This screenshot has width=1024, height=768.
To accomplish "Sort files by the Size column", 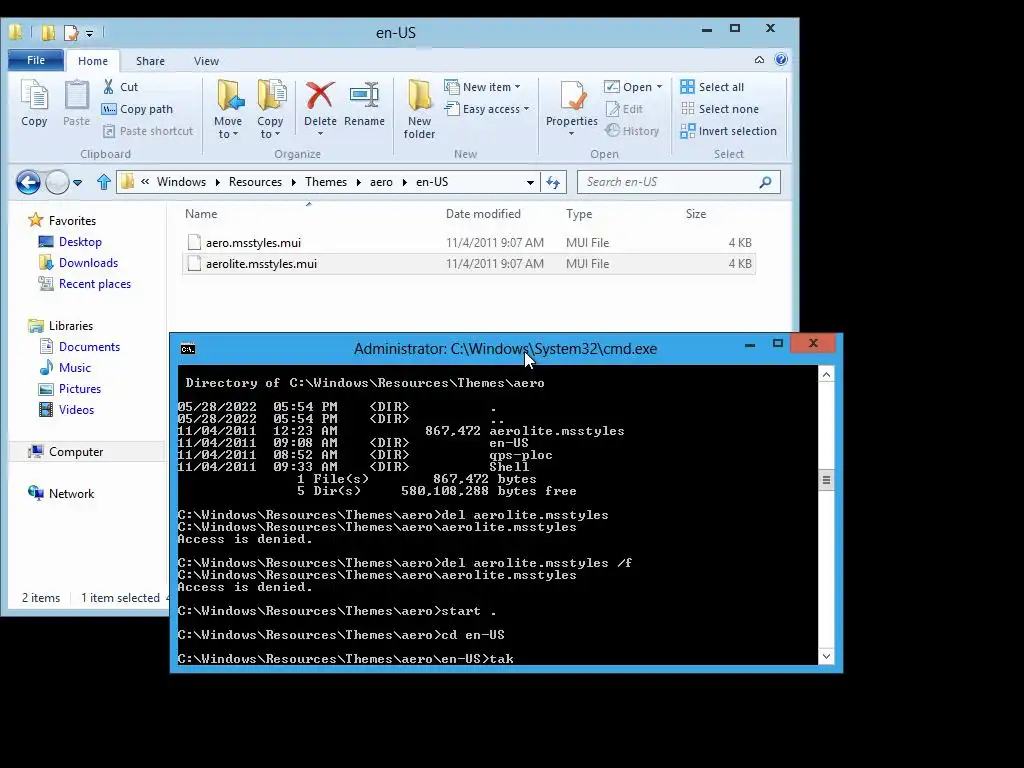I will click(696, 214).
